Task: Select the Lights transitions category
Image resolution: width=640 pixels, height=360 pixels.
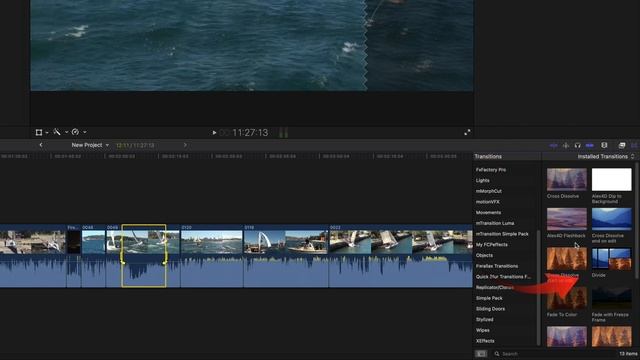Action: coord(482,180)
